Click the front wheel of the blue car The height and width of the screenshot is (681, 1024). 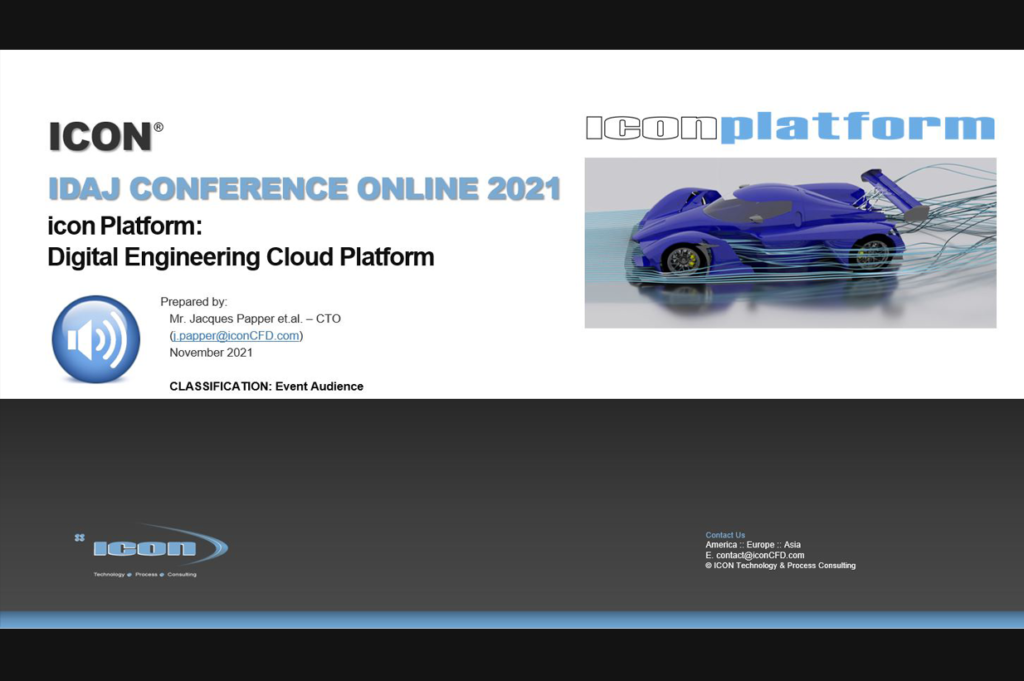click(x=683, y=259)
